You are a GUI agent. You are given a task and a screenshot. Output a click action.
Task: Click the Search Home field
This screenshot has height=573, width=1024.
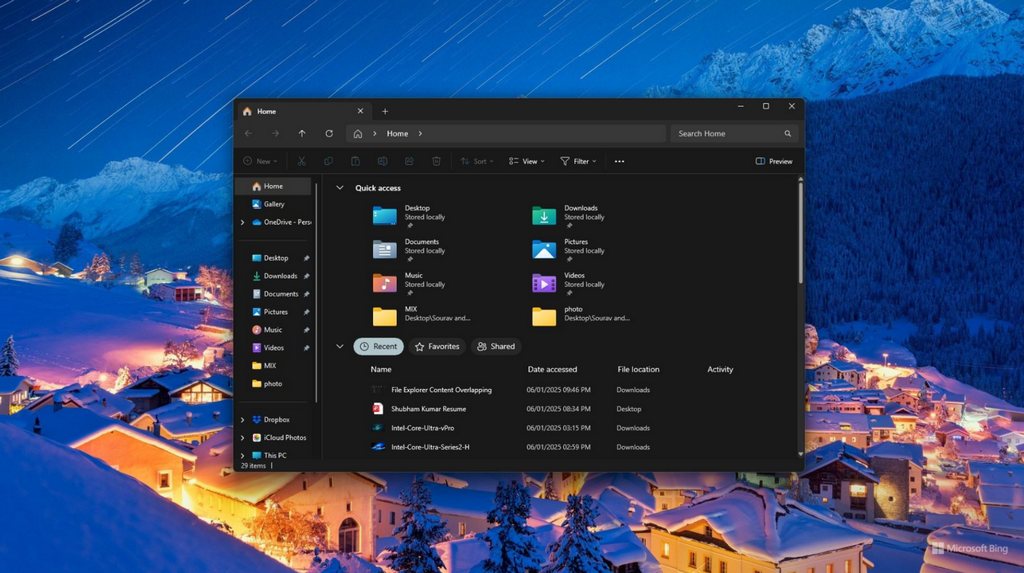(x=734, y=134)
